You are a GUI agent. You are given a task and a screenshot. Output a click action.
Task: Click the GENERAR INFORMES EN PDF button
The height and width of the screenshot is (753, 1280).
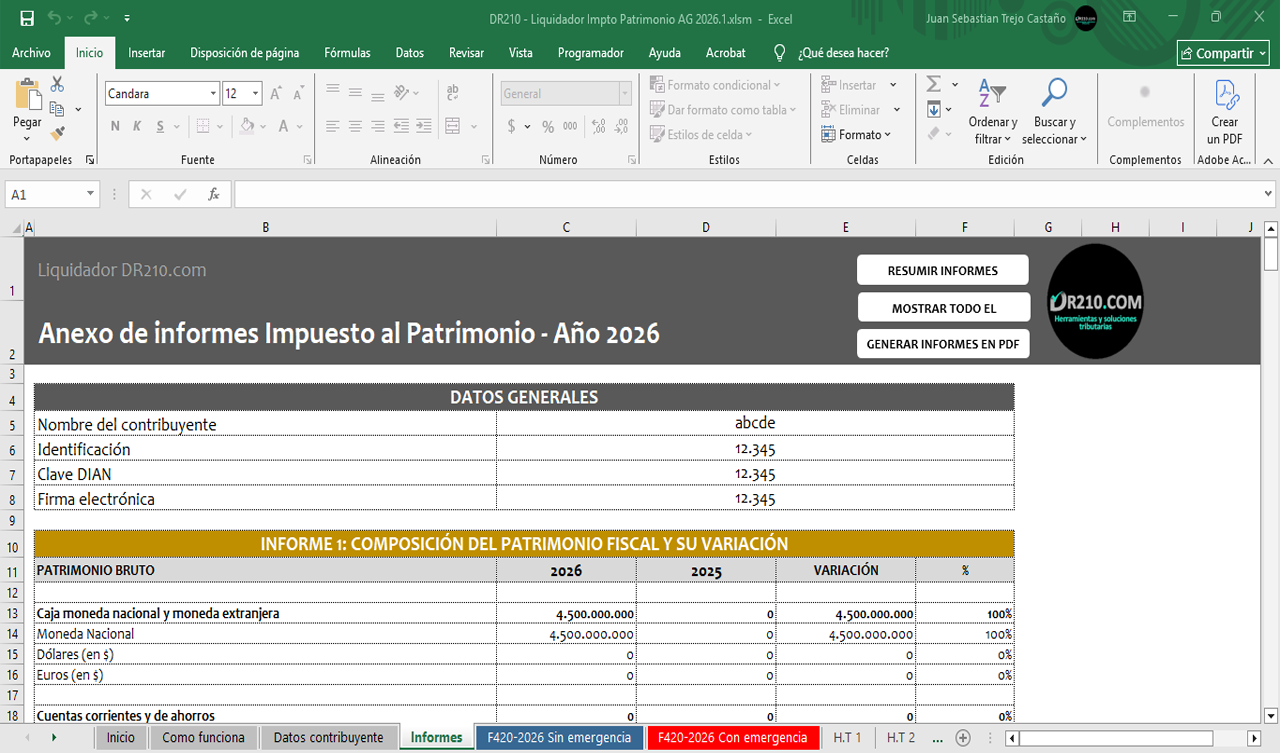tap(942, 344)
